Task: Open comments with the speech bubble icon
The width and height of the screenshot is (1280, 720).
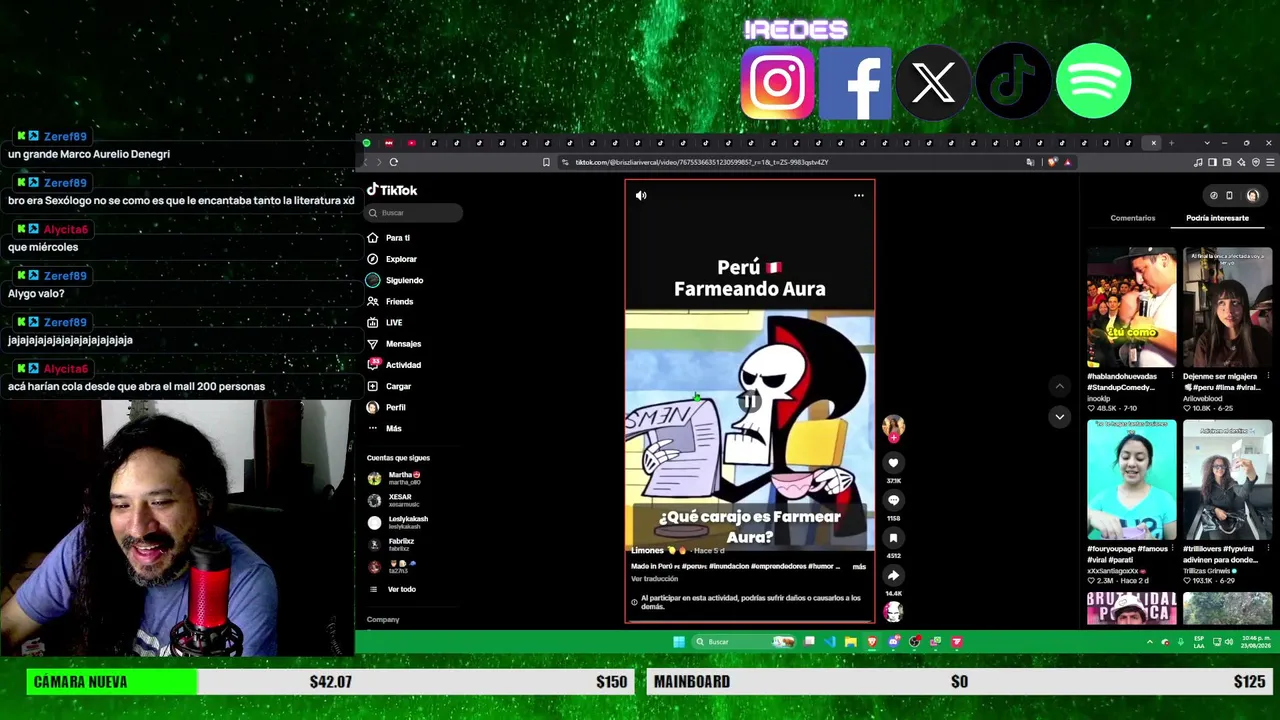Action: (893, 500)
